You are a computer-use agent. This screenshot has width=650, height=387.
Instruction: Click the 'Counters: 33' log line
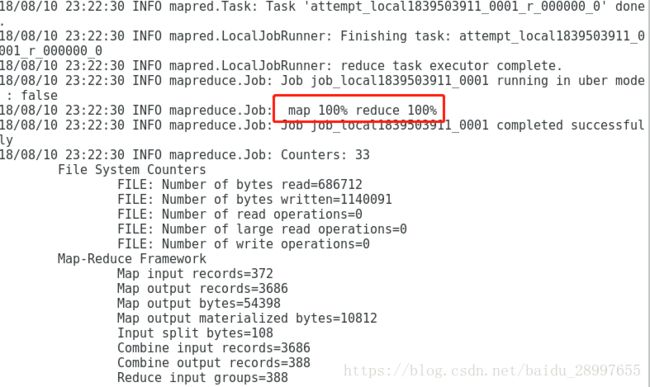pyautogui.click(x=184, y=155)
